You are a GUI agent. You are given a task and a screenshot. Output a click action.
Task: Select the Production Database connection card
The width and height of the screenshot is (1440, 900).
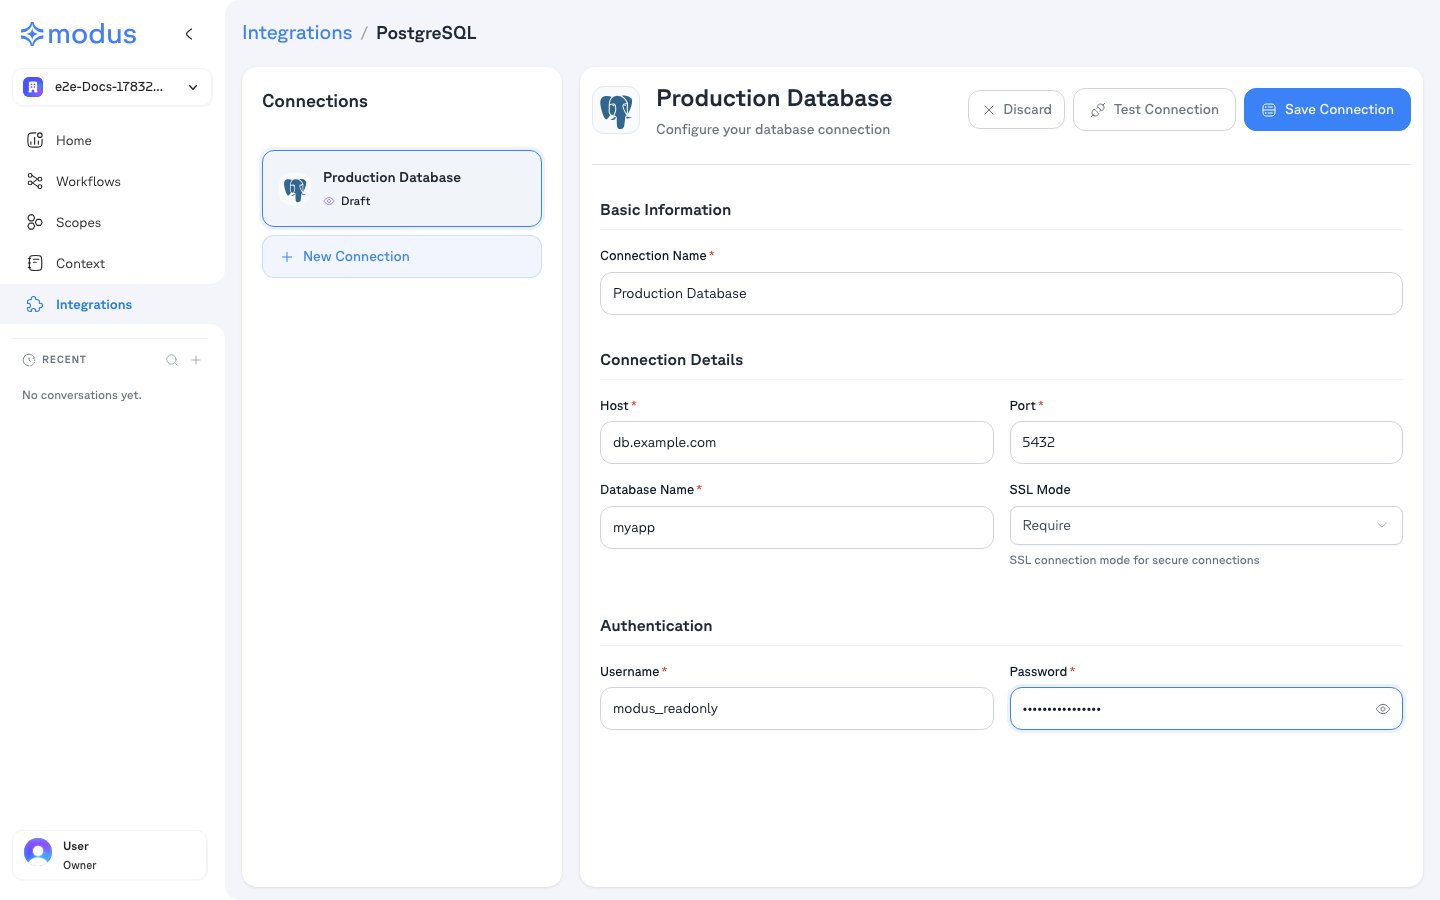402,188
